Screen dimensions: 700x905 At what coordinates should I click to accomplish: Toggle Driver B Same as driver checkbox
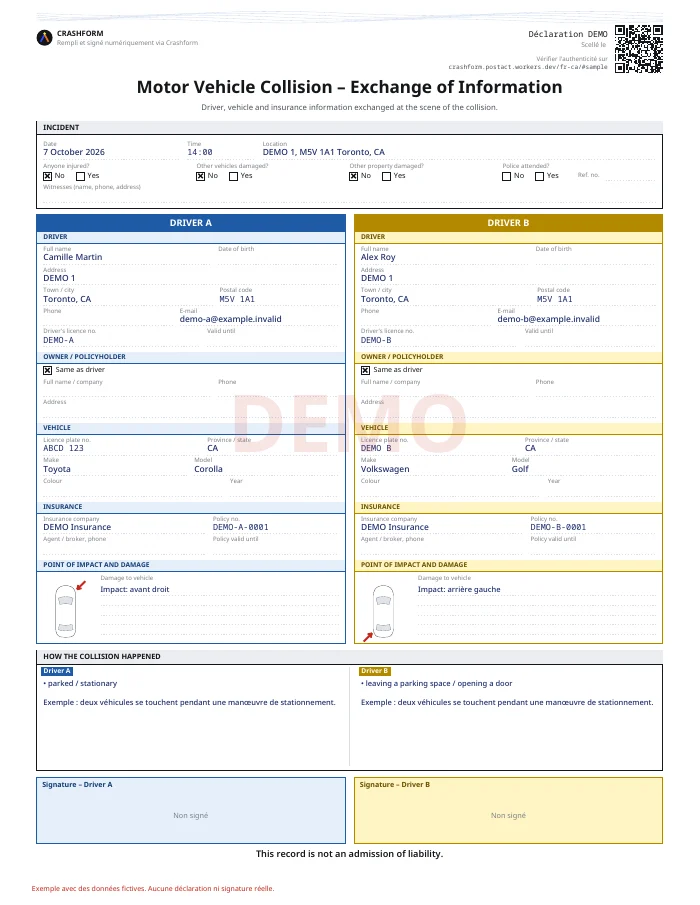click(365, 370)
